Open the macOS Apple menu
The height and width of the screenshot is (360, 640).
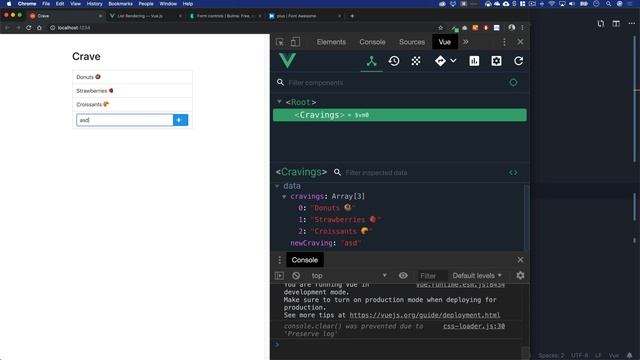point(9,4)
